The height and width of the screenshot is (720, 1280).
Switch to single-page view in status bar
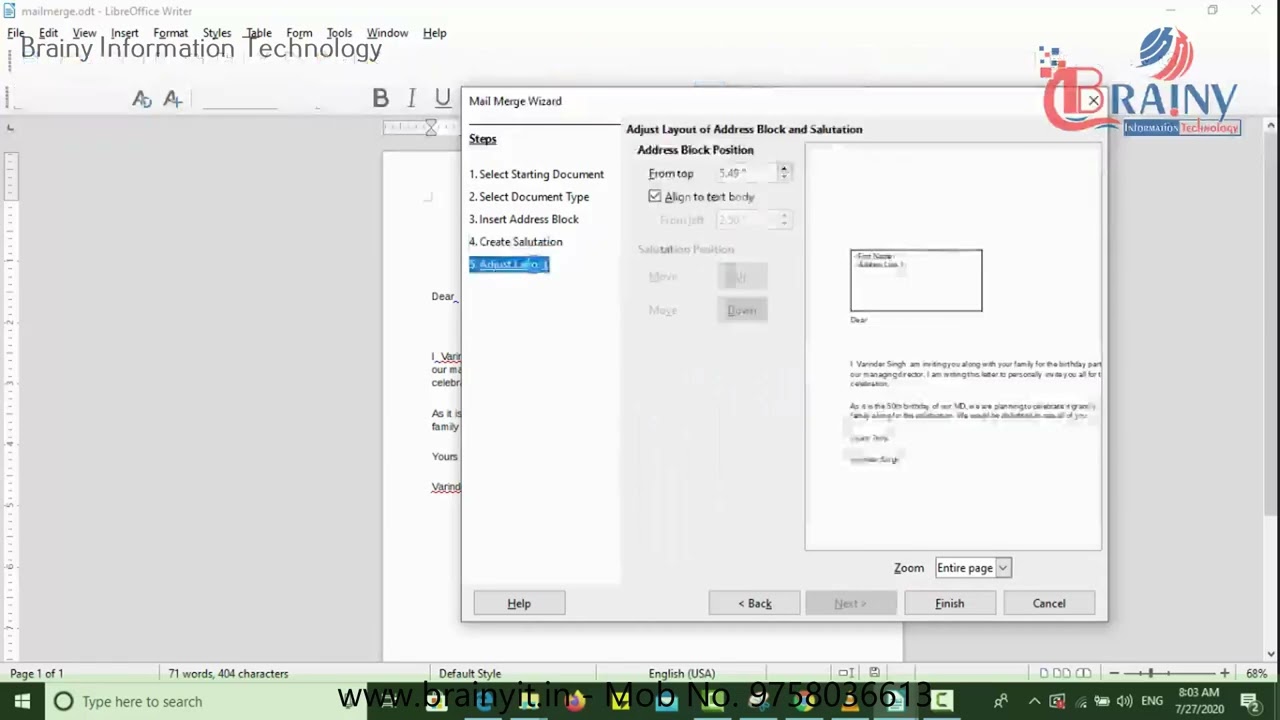pos(1044,673)
